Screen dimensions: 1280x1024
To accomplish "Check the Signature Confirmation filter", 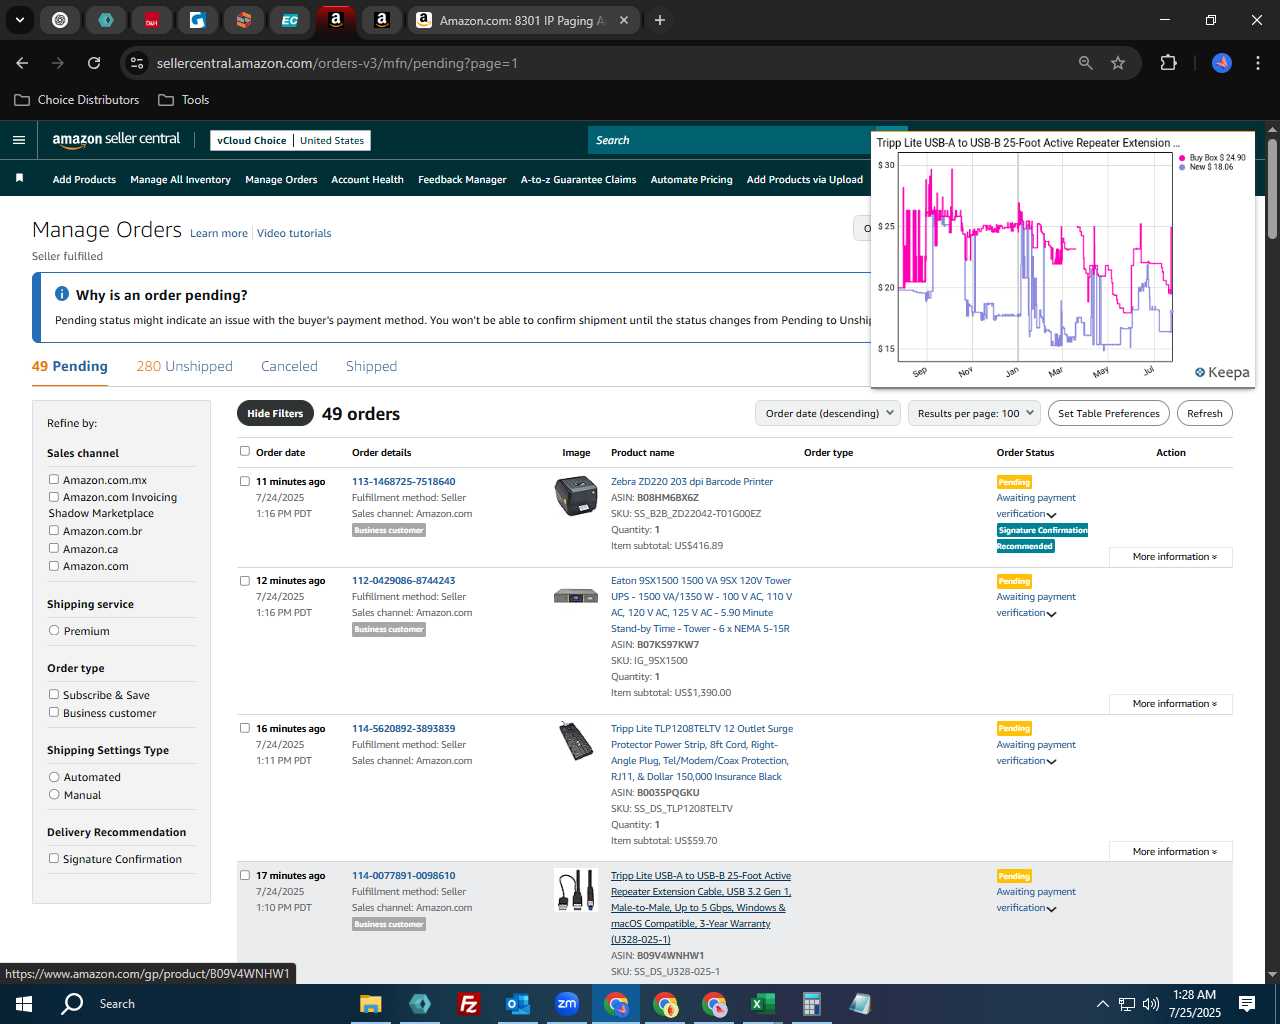I will (x=54, y=858).
